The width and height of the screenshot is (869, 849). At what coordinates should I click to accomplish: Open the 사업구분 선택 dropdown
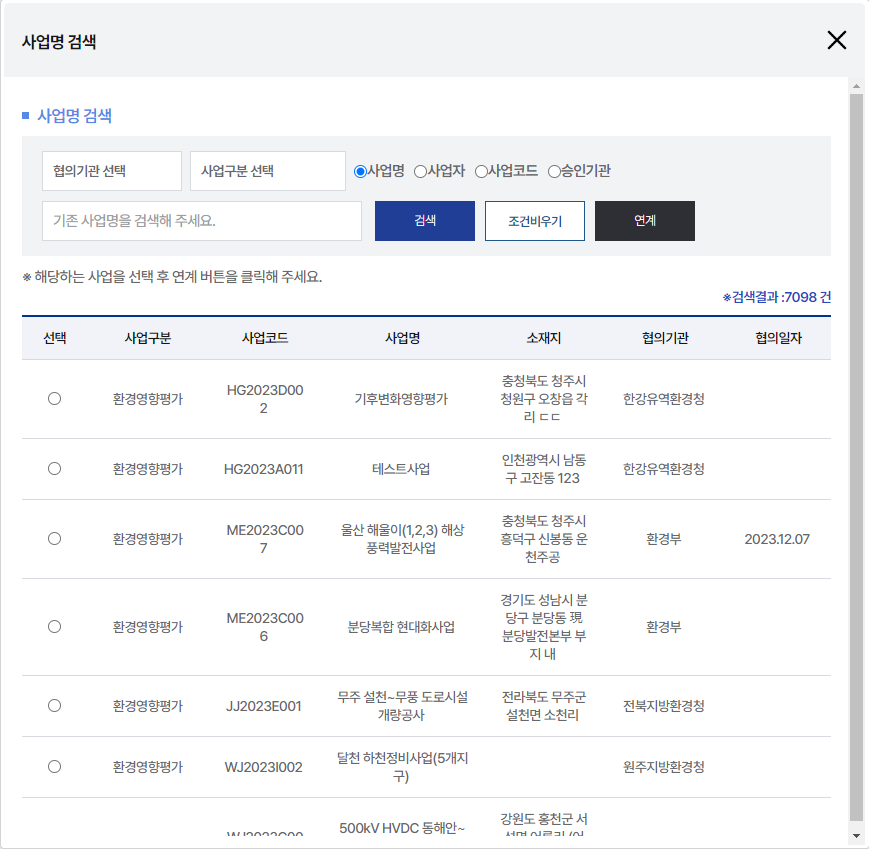267,171
